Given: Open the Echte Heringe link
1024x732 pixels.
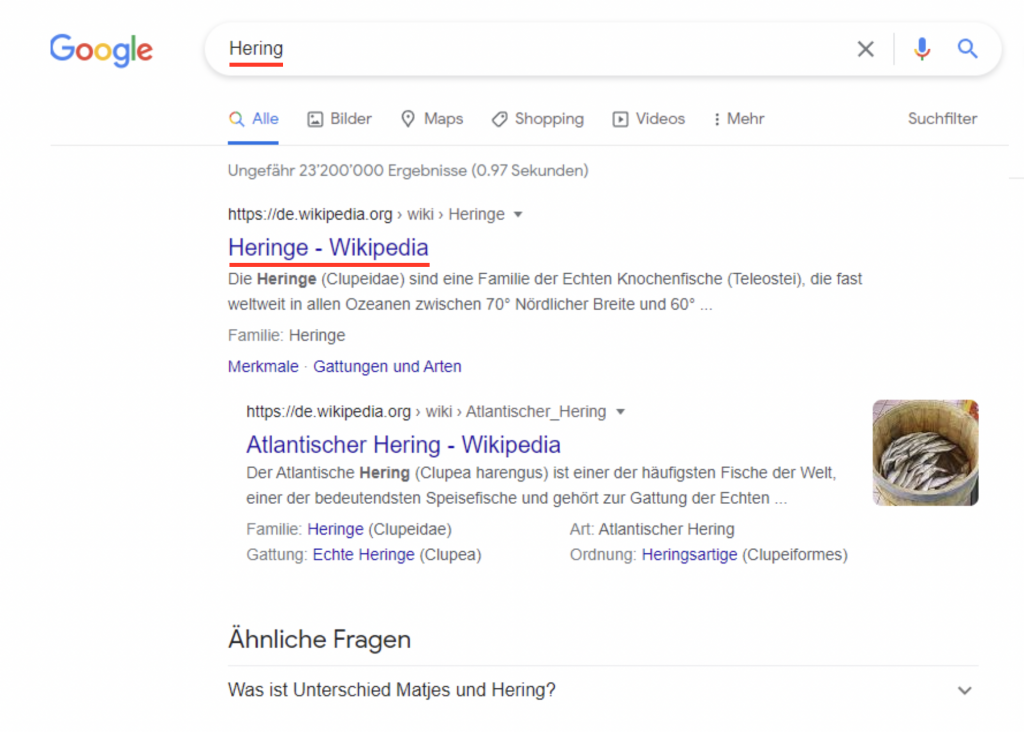Looking at the screenshot, I should click(x=364, y=554).
